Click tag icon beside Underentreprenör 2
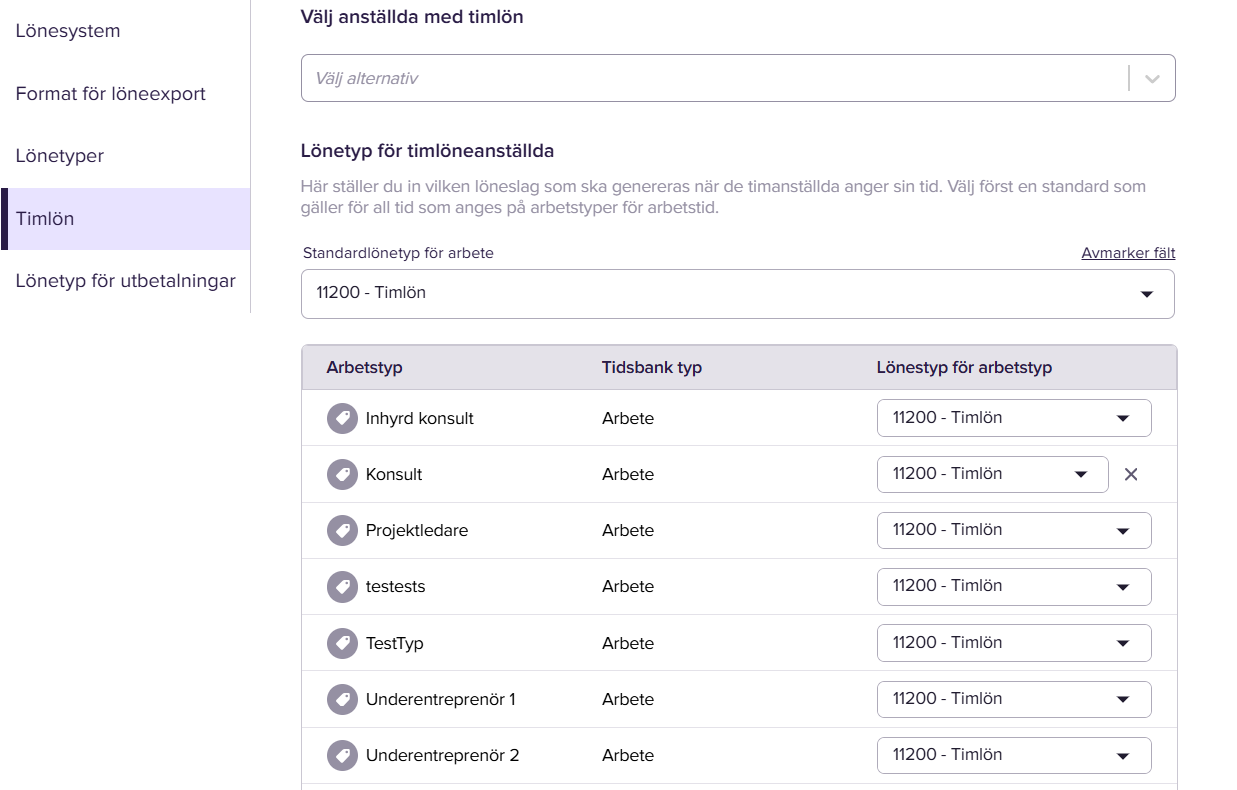 click(342, 755)
